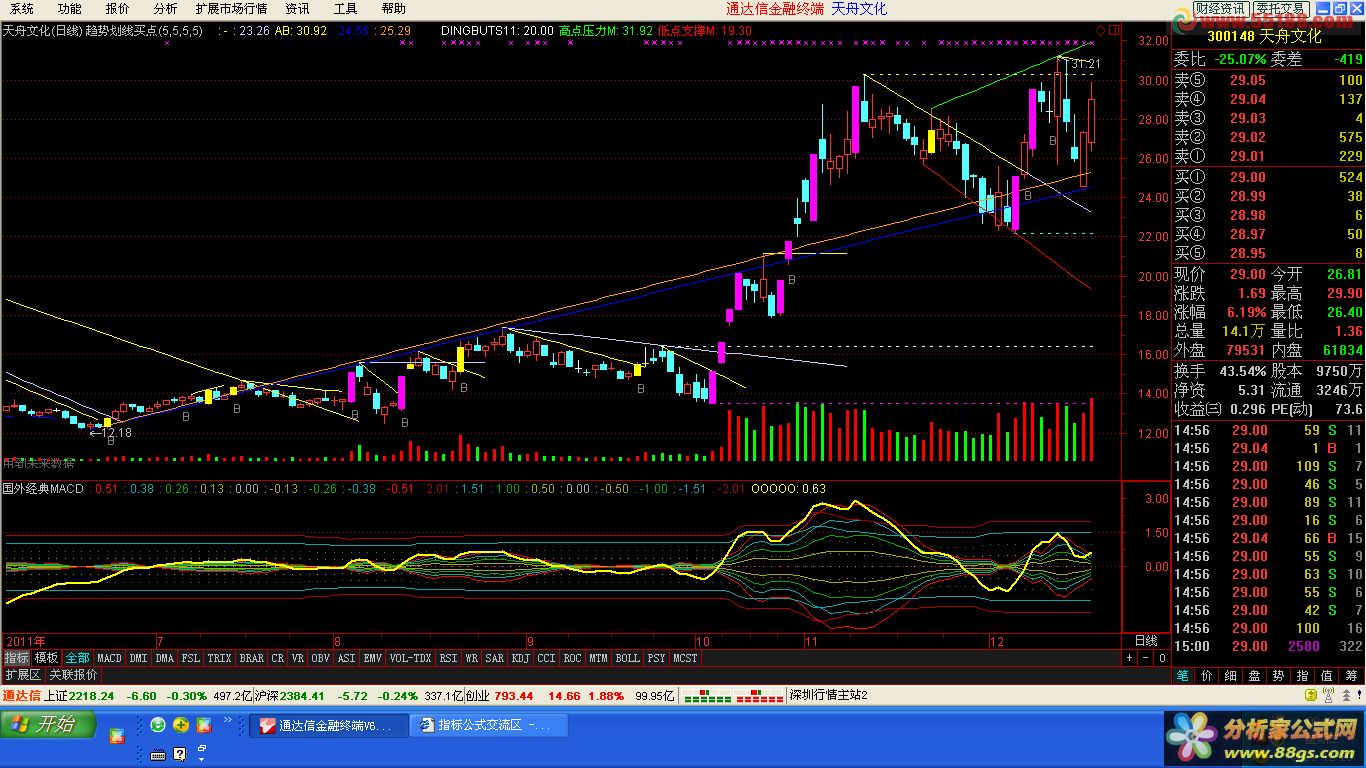Open the 工具 menu
The height and width of the screenshot is (768, 1366).
click(x=345, y=9)
